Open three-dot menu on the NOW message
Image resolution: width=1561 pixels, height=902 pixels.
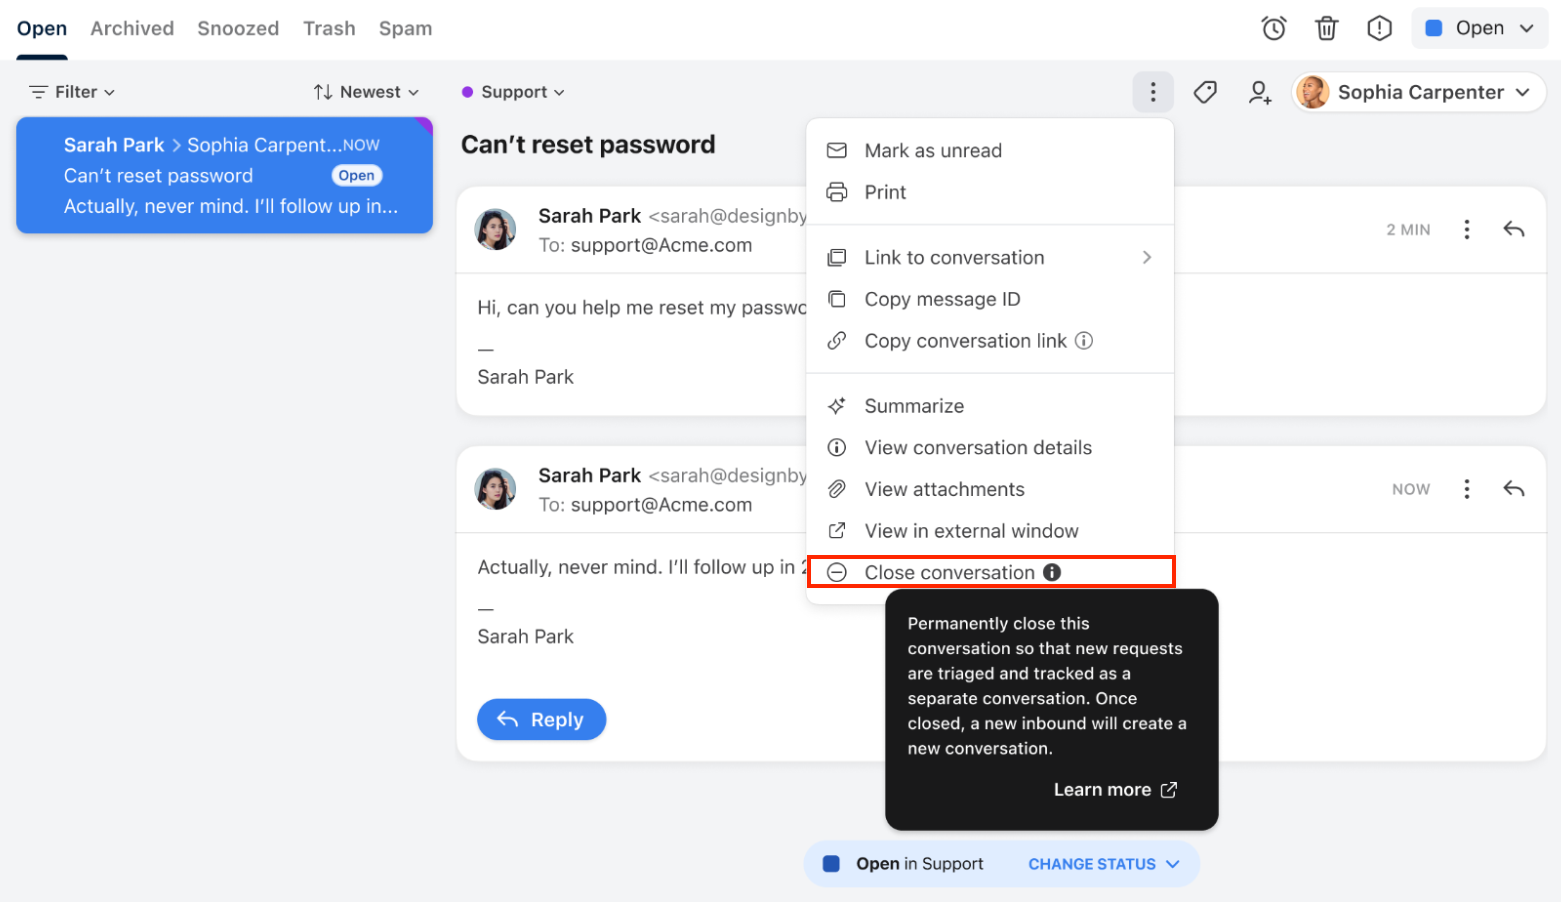1466,489
